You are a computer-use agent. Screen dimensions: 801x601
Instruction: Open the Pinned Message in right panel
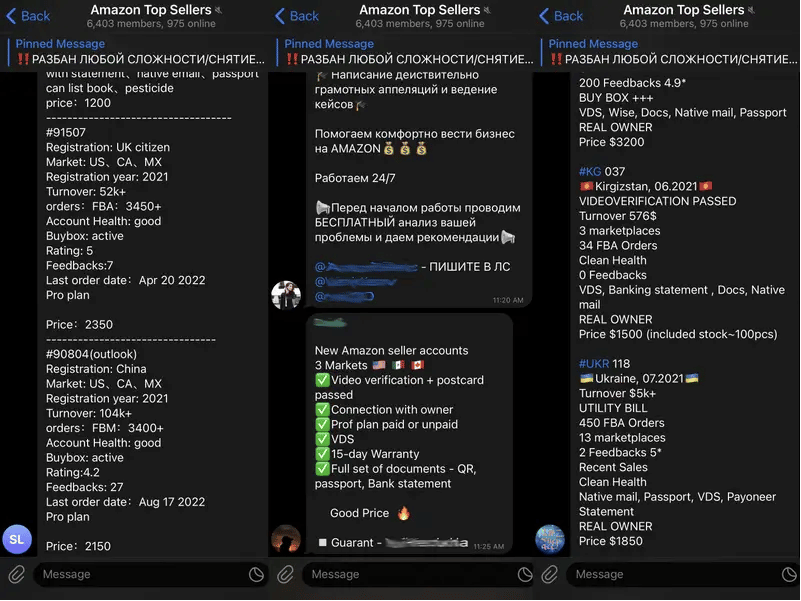[x=670, y=52]
